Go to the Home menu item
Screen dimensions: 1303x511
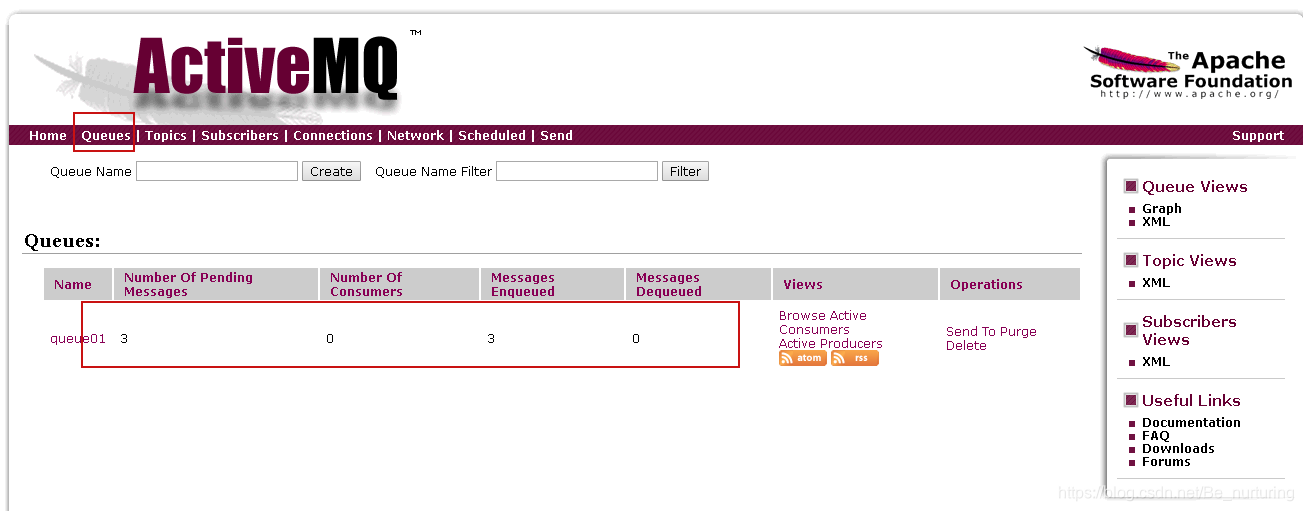pos(48,136)
